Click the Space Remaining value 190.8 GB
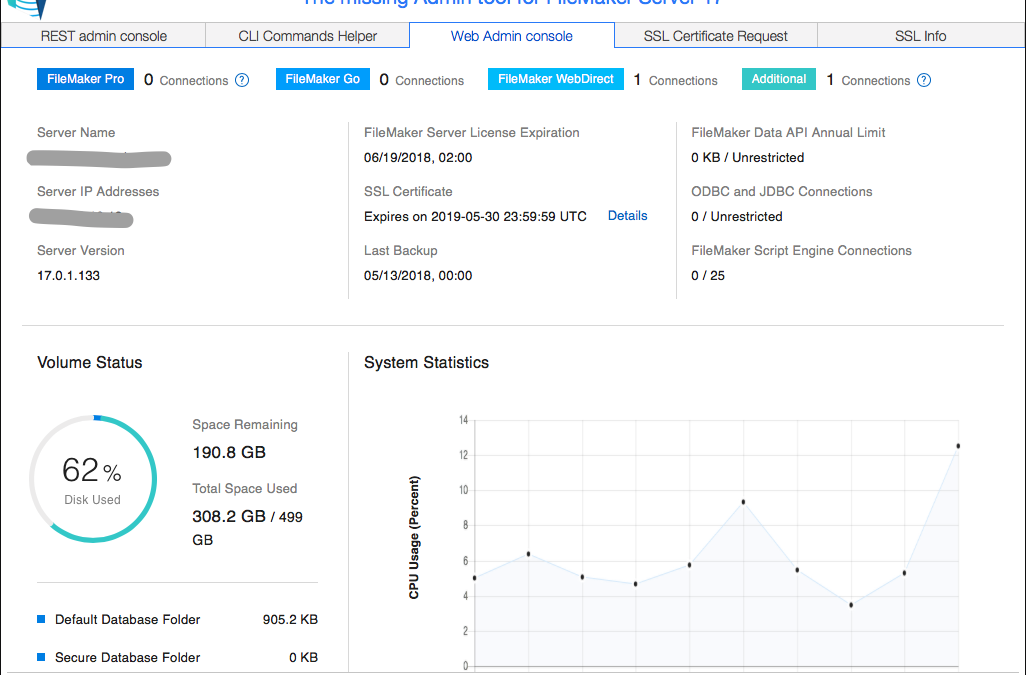 229,452
